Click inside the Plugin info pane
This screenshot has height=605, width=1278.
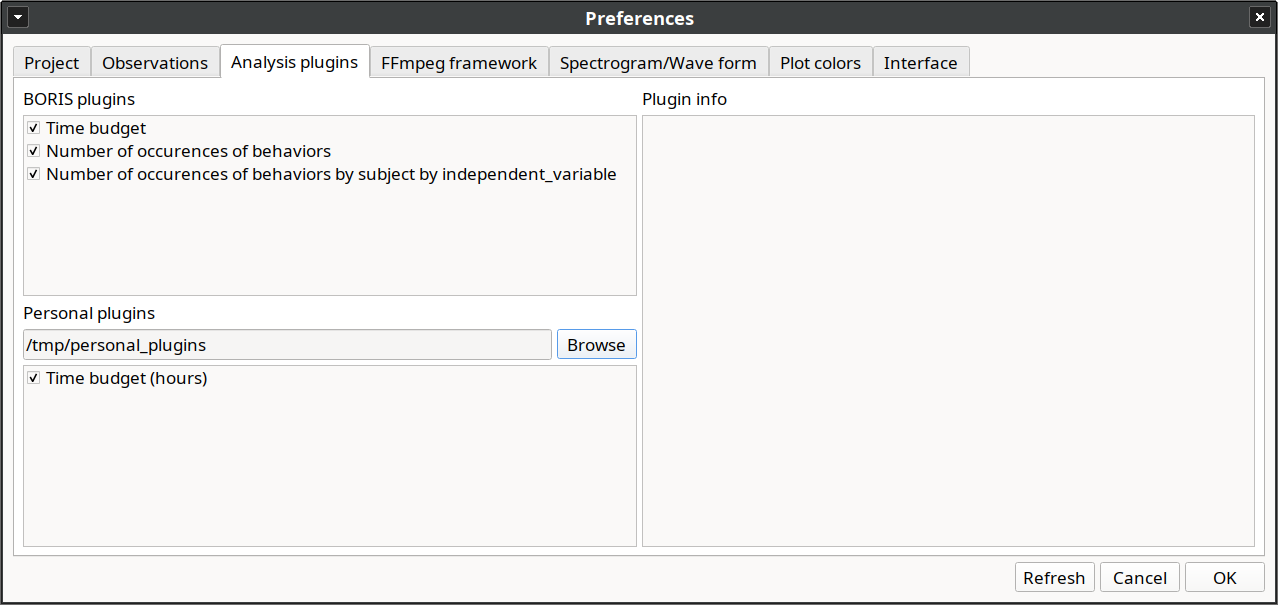pos(948,331)
